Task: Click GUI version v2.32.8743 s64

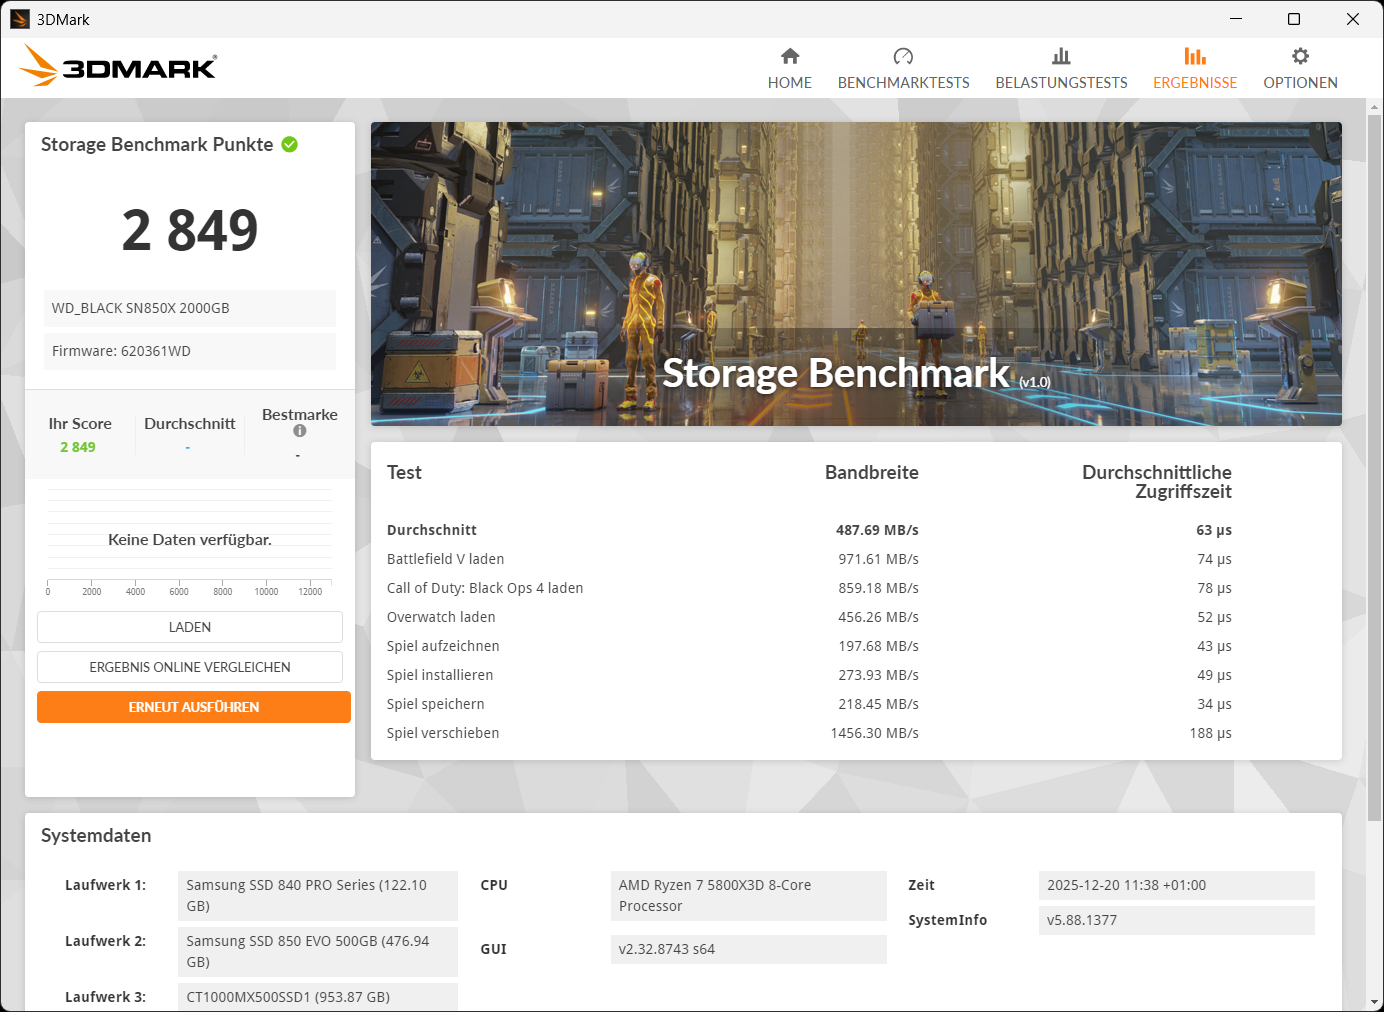Action: [x=749, y=949]
